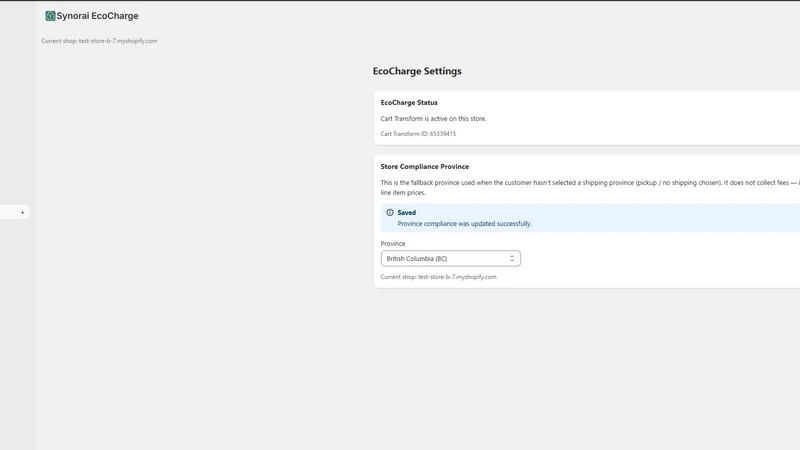
Task: Click the 'Saved' banner title
Action: click(x=407, y=212)
